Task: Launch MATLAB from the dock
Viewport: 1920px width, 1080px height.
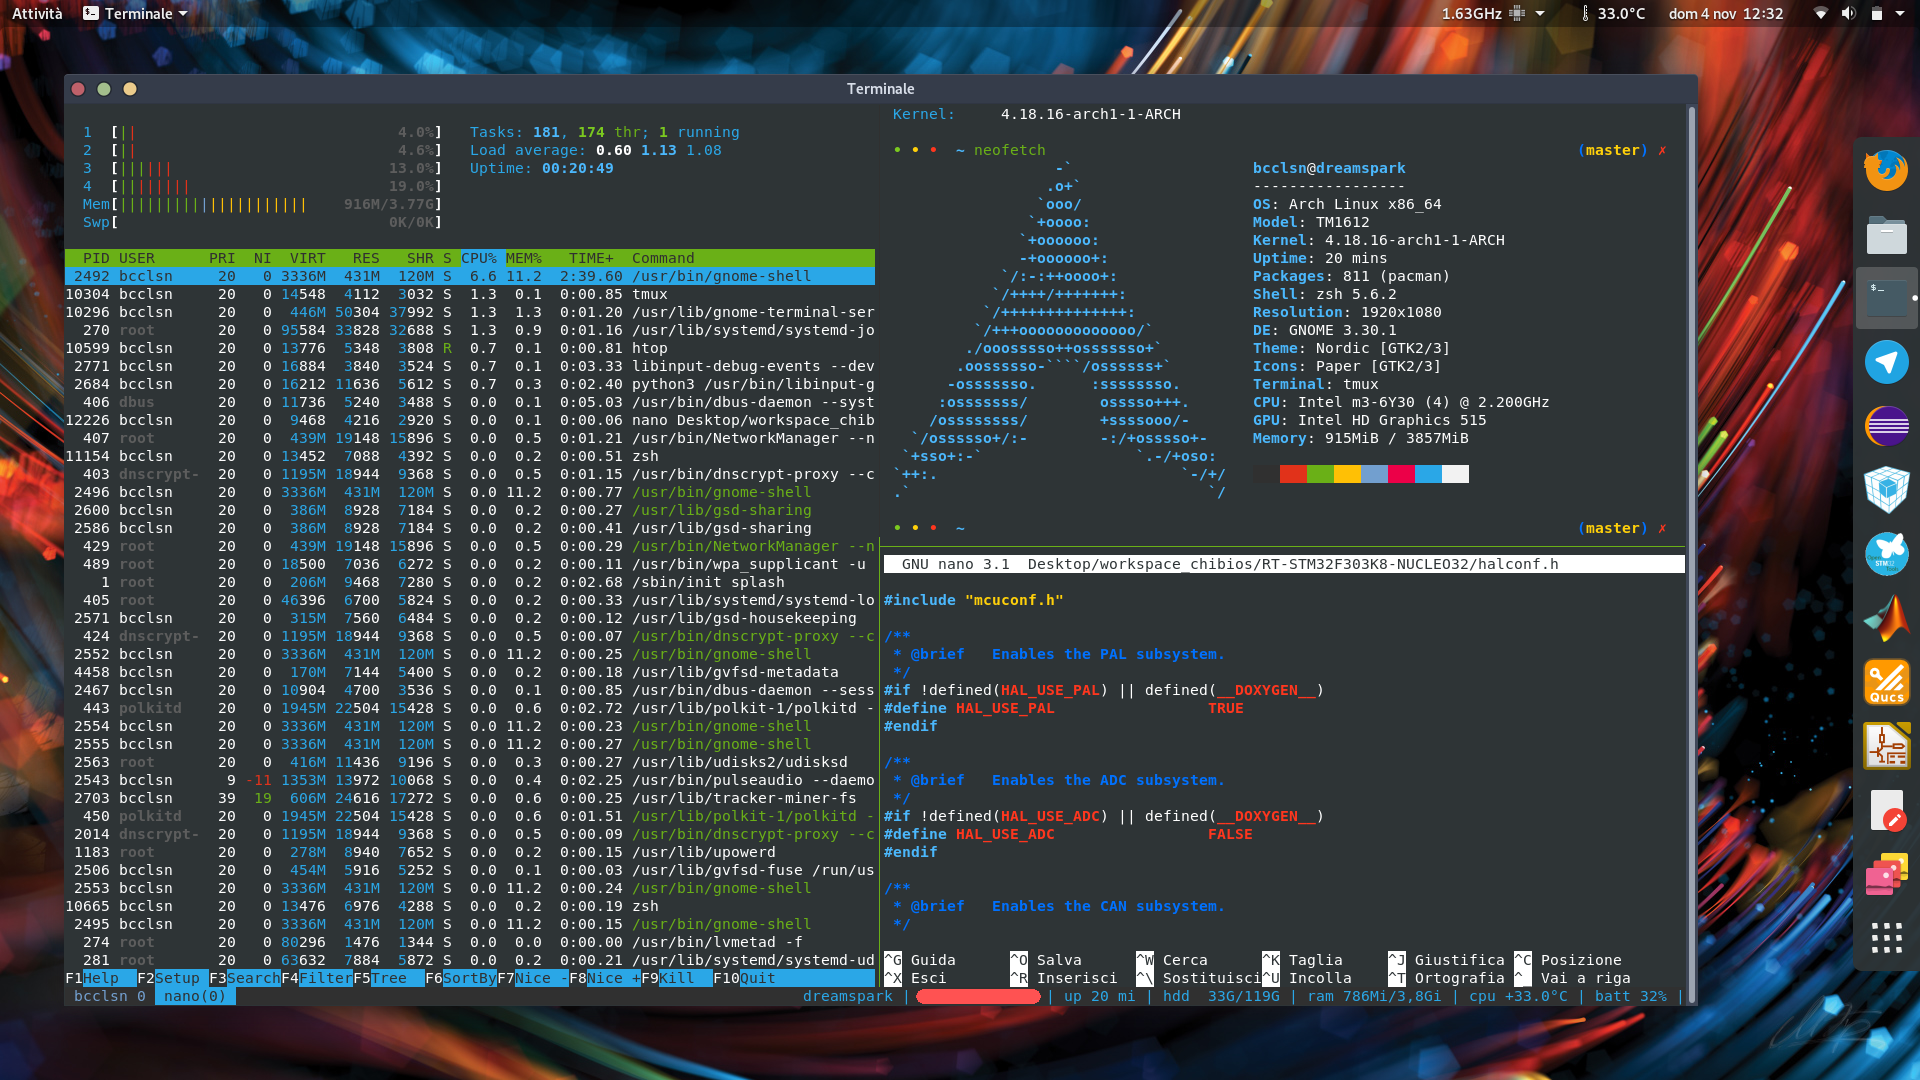Action: click(x=1886, y=618)
